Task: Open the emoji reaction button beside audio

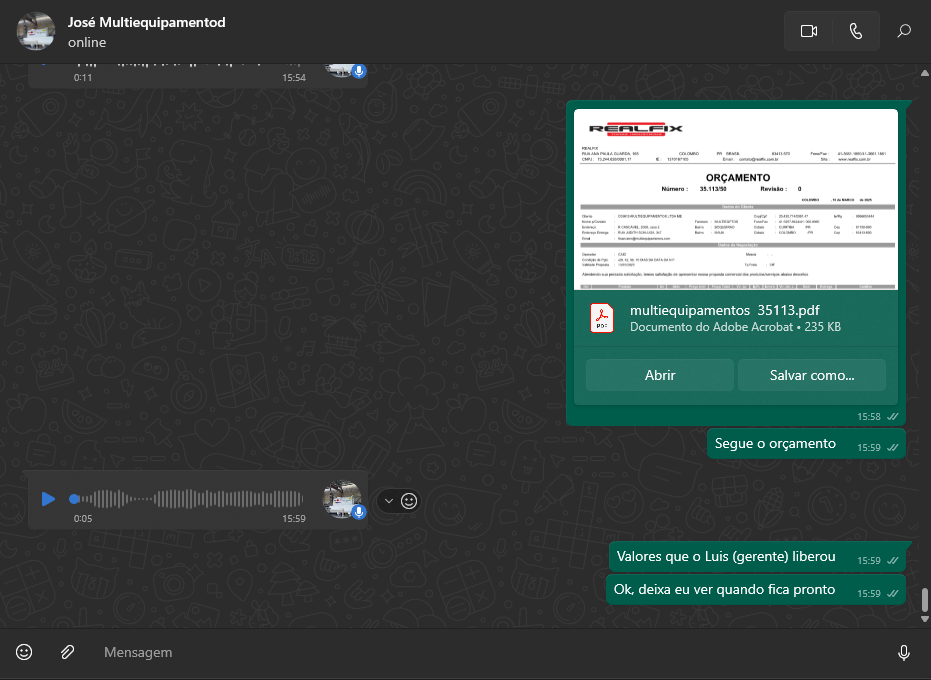Action: pyautogui.click(x=409, y=501)
